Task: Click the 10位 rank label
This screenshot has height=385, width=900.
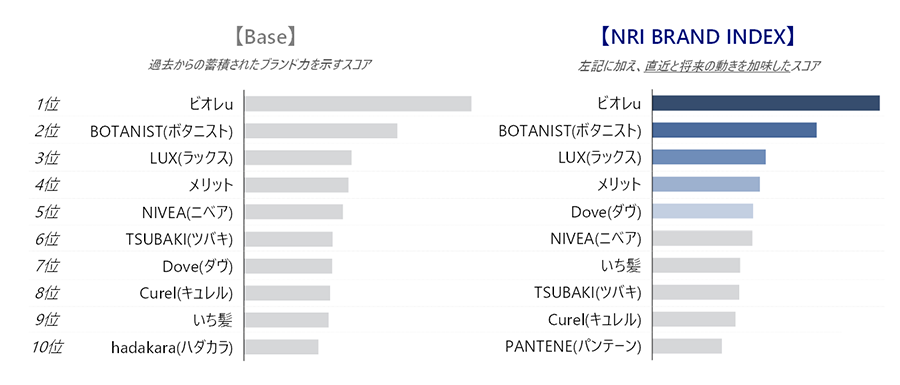Action: [x=48, y=347]
